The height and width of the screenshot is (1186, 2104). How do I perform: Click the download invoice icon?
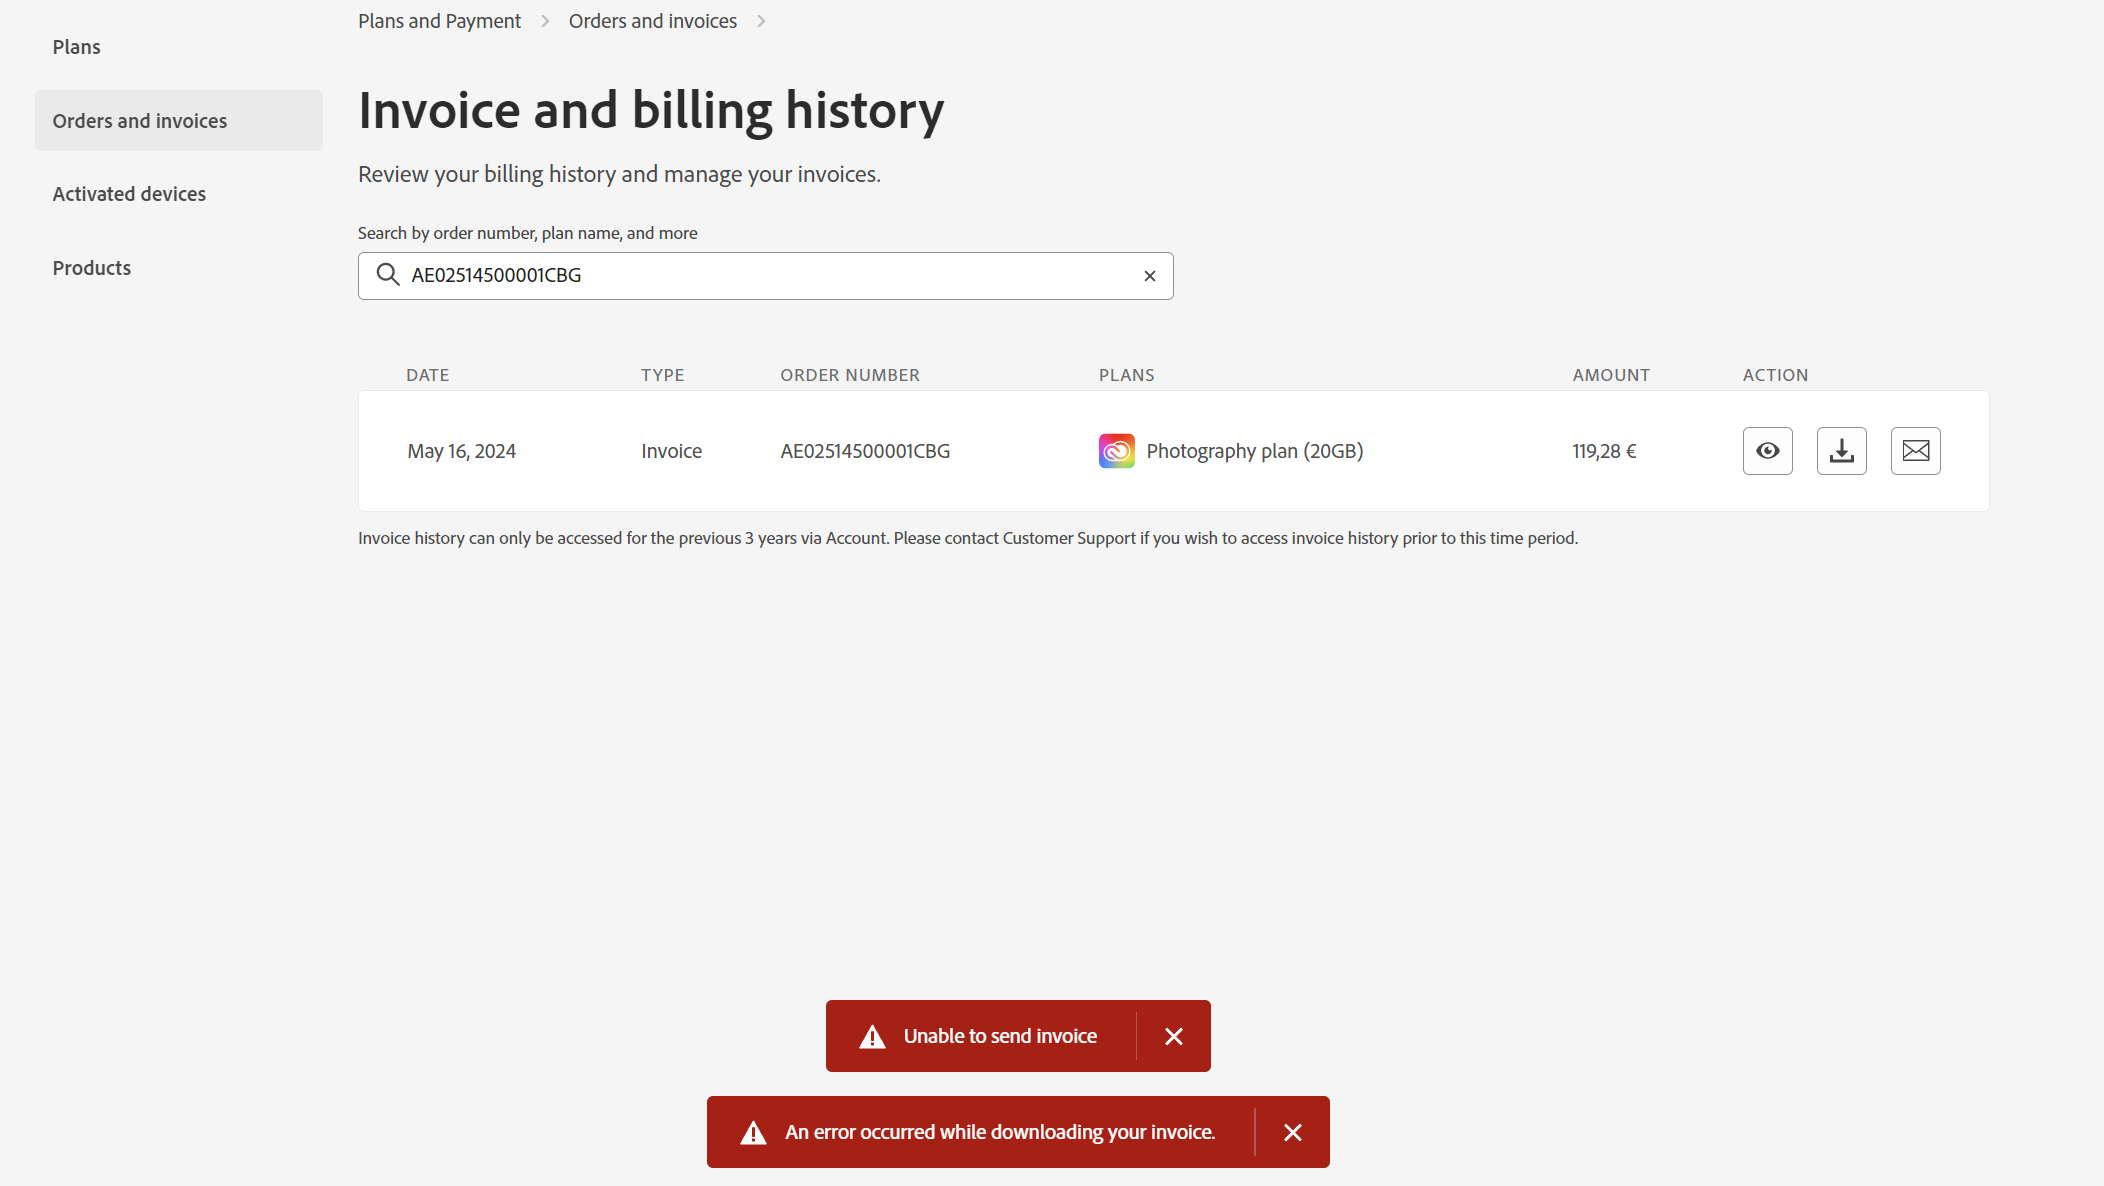click(x=1841, y=450)
